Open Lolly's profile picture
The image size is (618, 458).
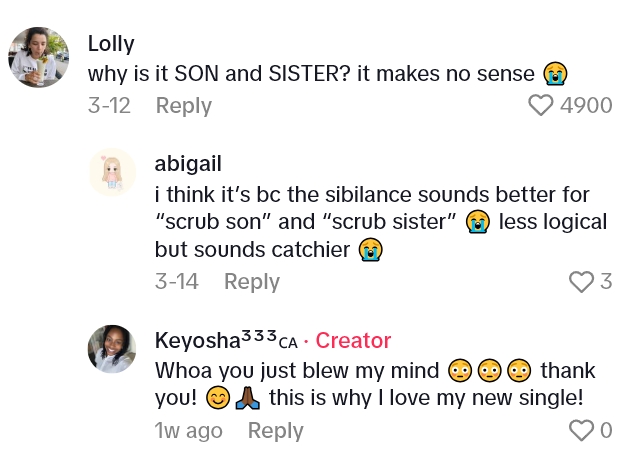pyautogui.click(x=39, y=57)
